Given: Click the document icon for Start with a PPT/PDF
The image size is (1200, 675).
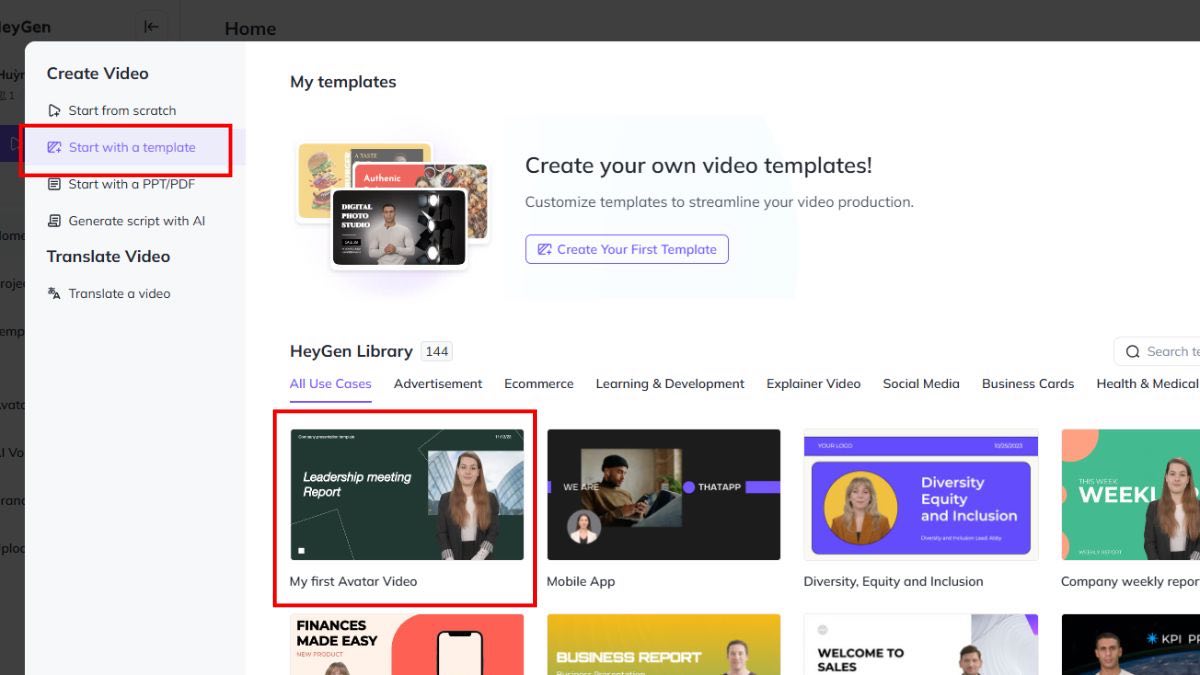Looking at the screenshot, I should coord(55,183).
